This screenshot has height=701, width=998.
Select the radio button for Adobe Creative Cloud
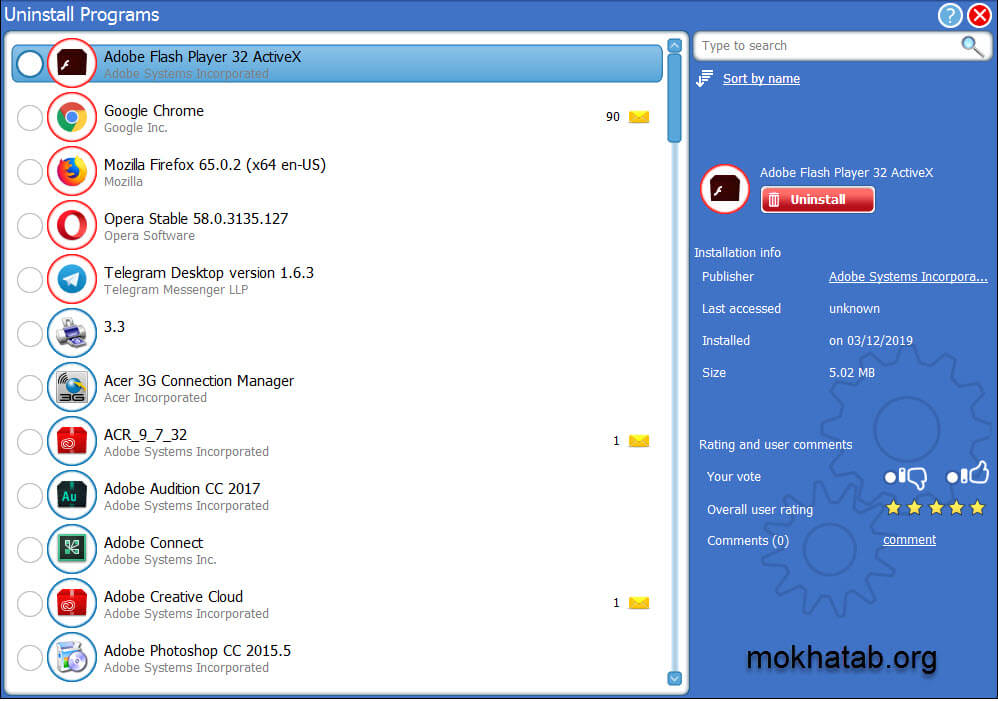(x=29, y=603)
